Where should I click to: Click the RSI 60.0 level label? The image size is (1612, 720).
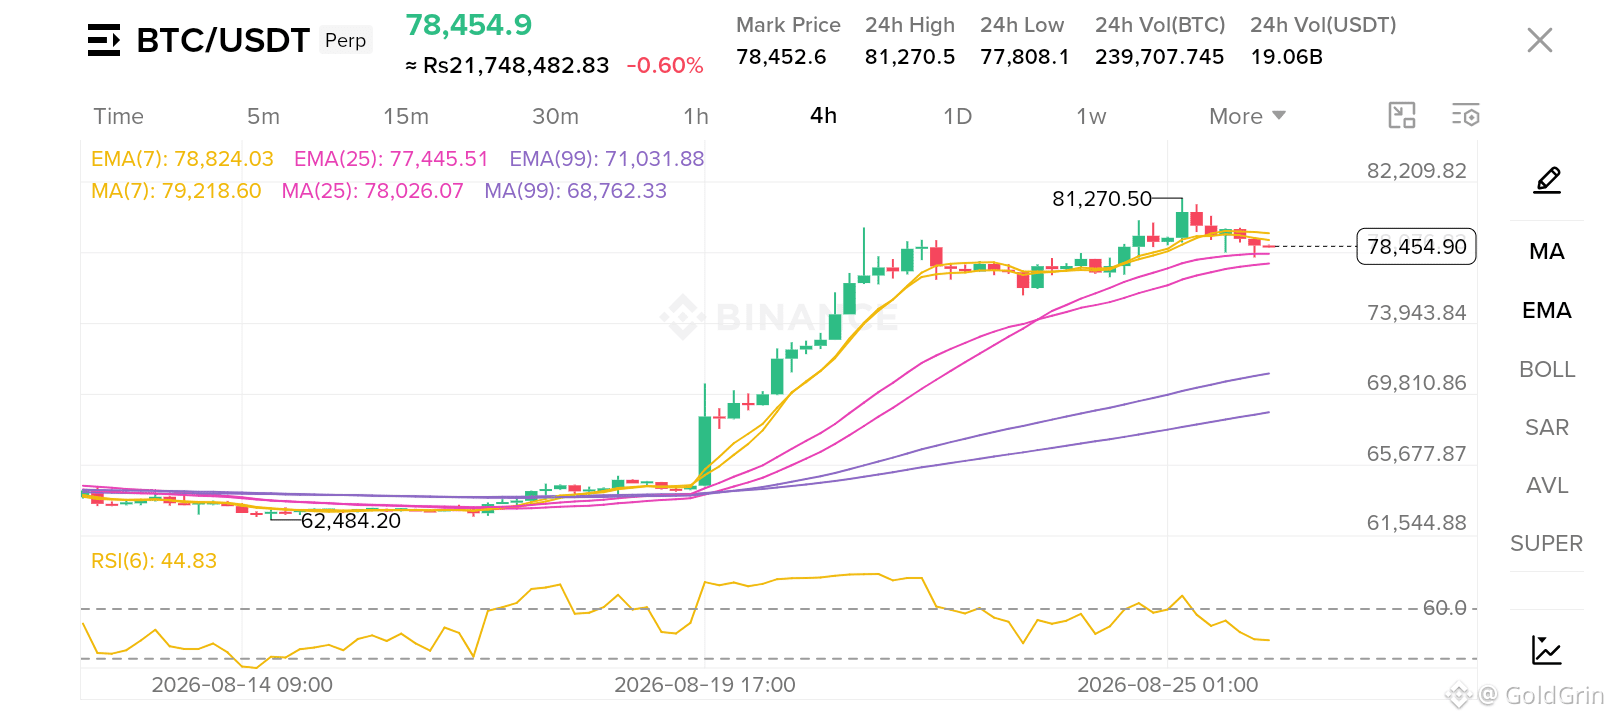tap(1445, 608)
